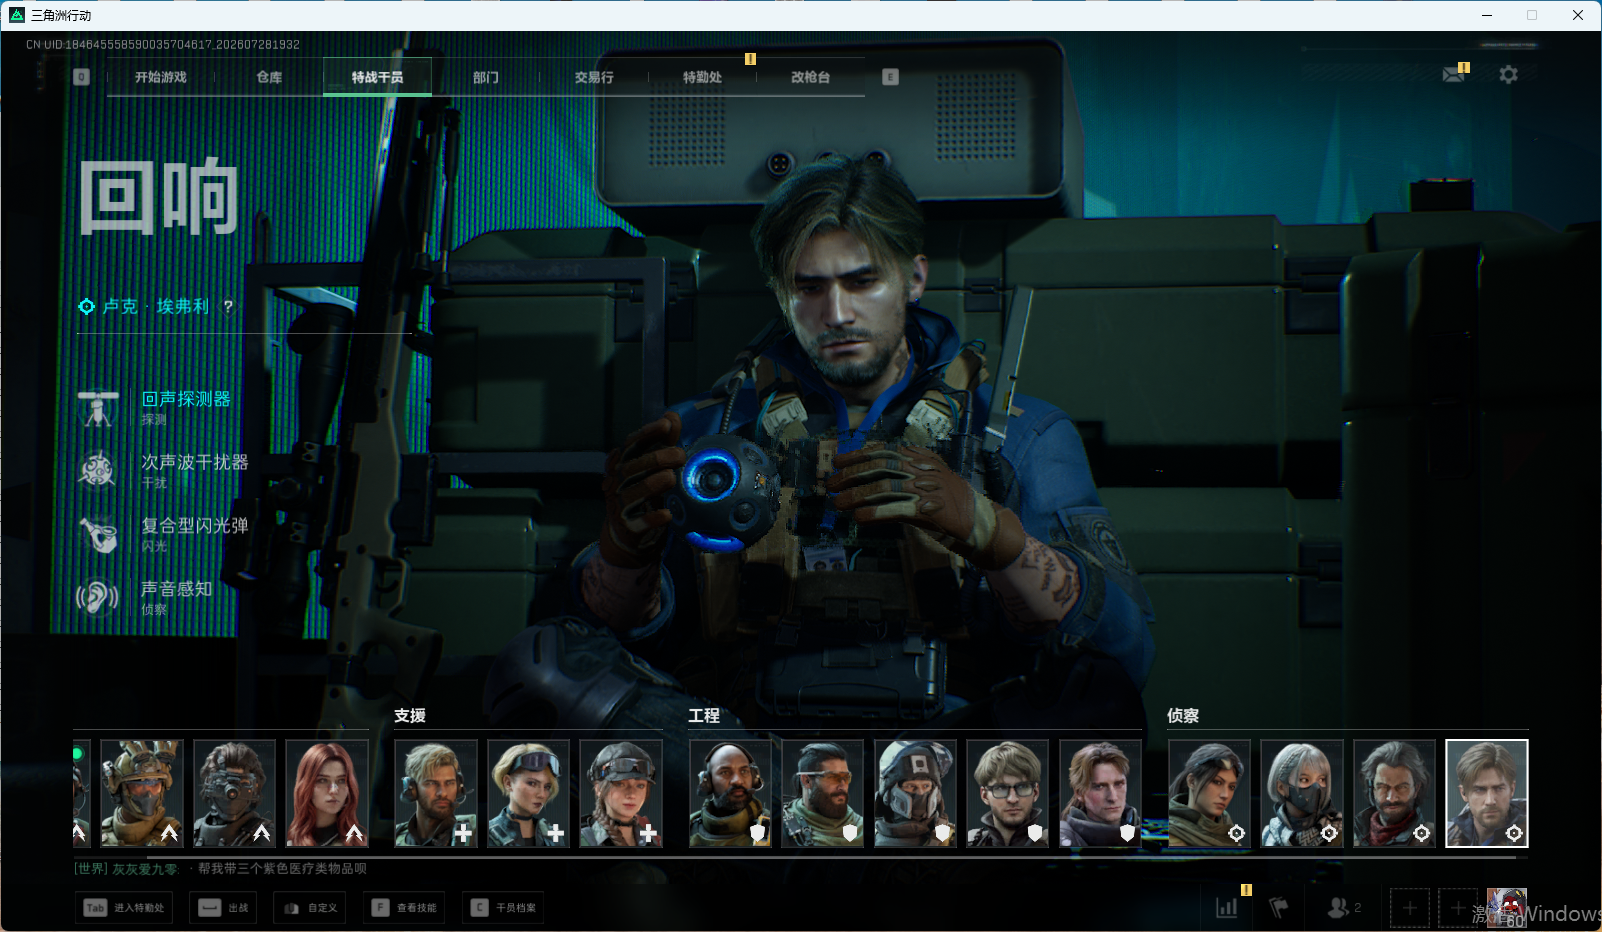1602x932 pixels.
Task: Open the player avatar in bottom corner
Action: [x=1506, y=908]
